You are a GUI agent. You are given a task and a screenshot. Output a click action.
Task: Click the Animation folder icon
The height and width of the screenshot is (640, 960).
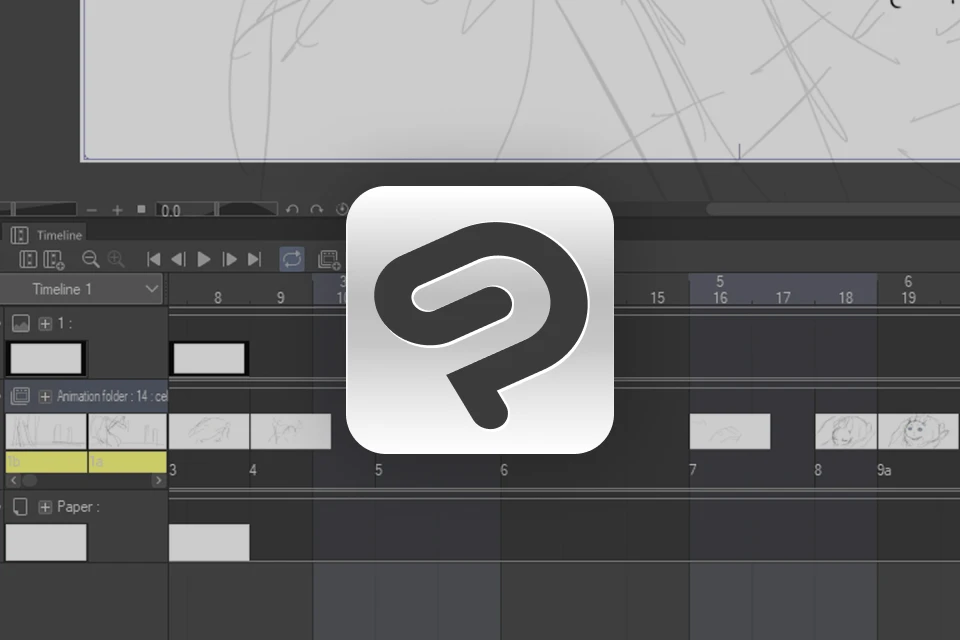pos(20,396)
